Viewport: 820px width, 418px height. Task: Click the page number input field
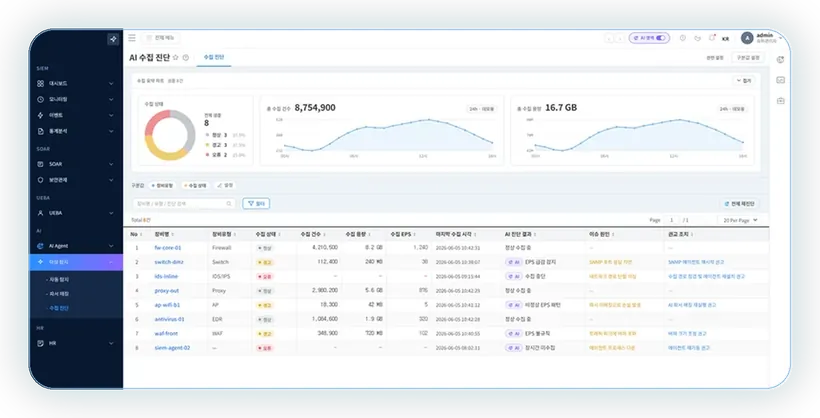672,220
